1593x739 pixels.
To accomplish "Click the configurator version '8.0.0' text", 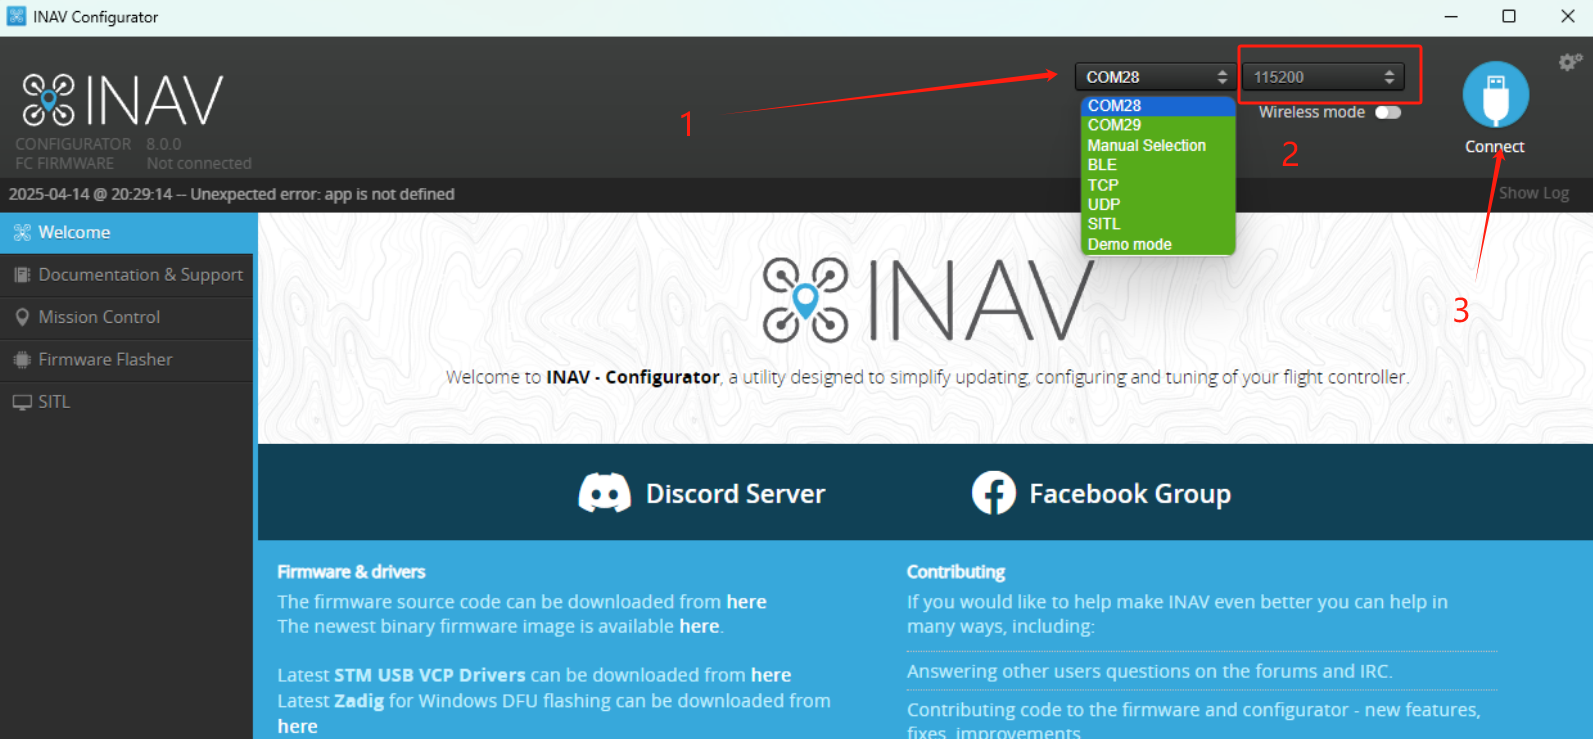I will coord(164,144).
